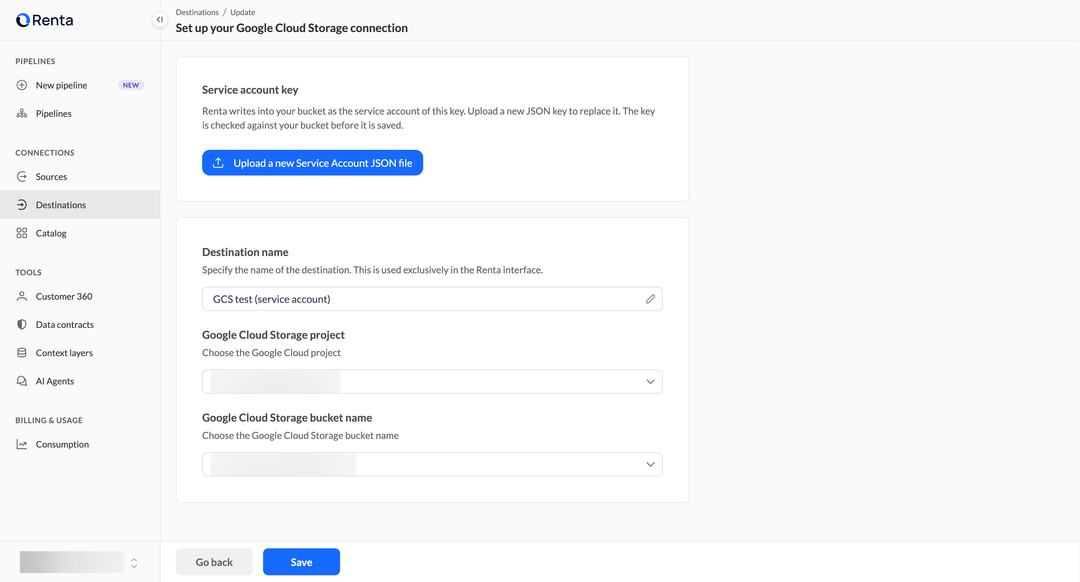
Task: Click the Catalog grid icon
Action: (x=22, y=233)
